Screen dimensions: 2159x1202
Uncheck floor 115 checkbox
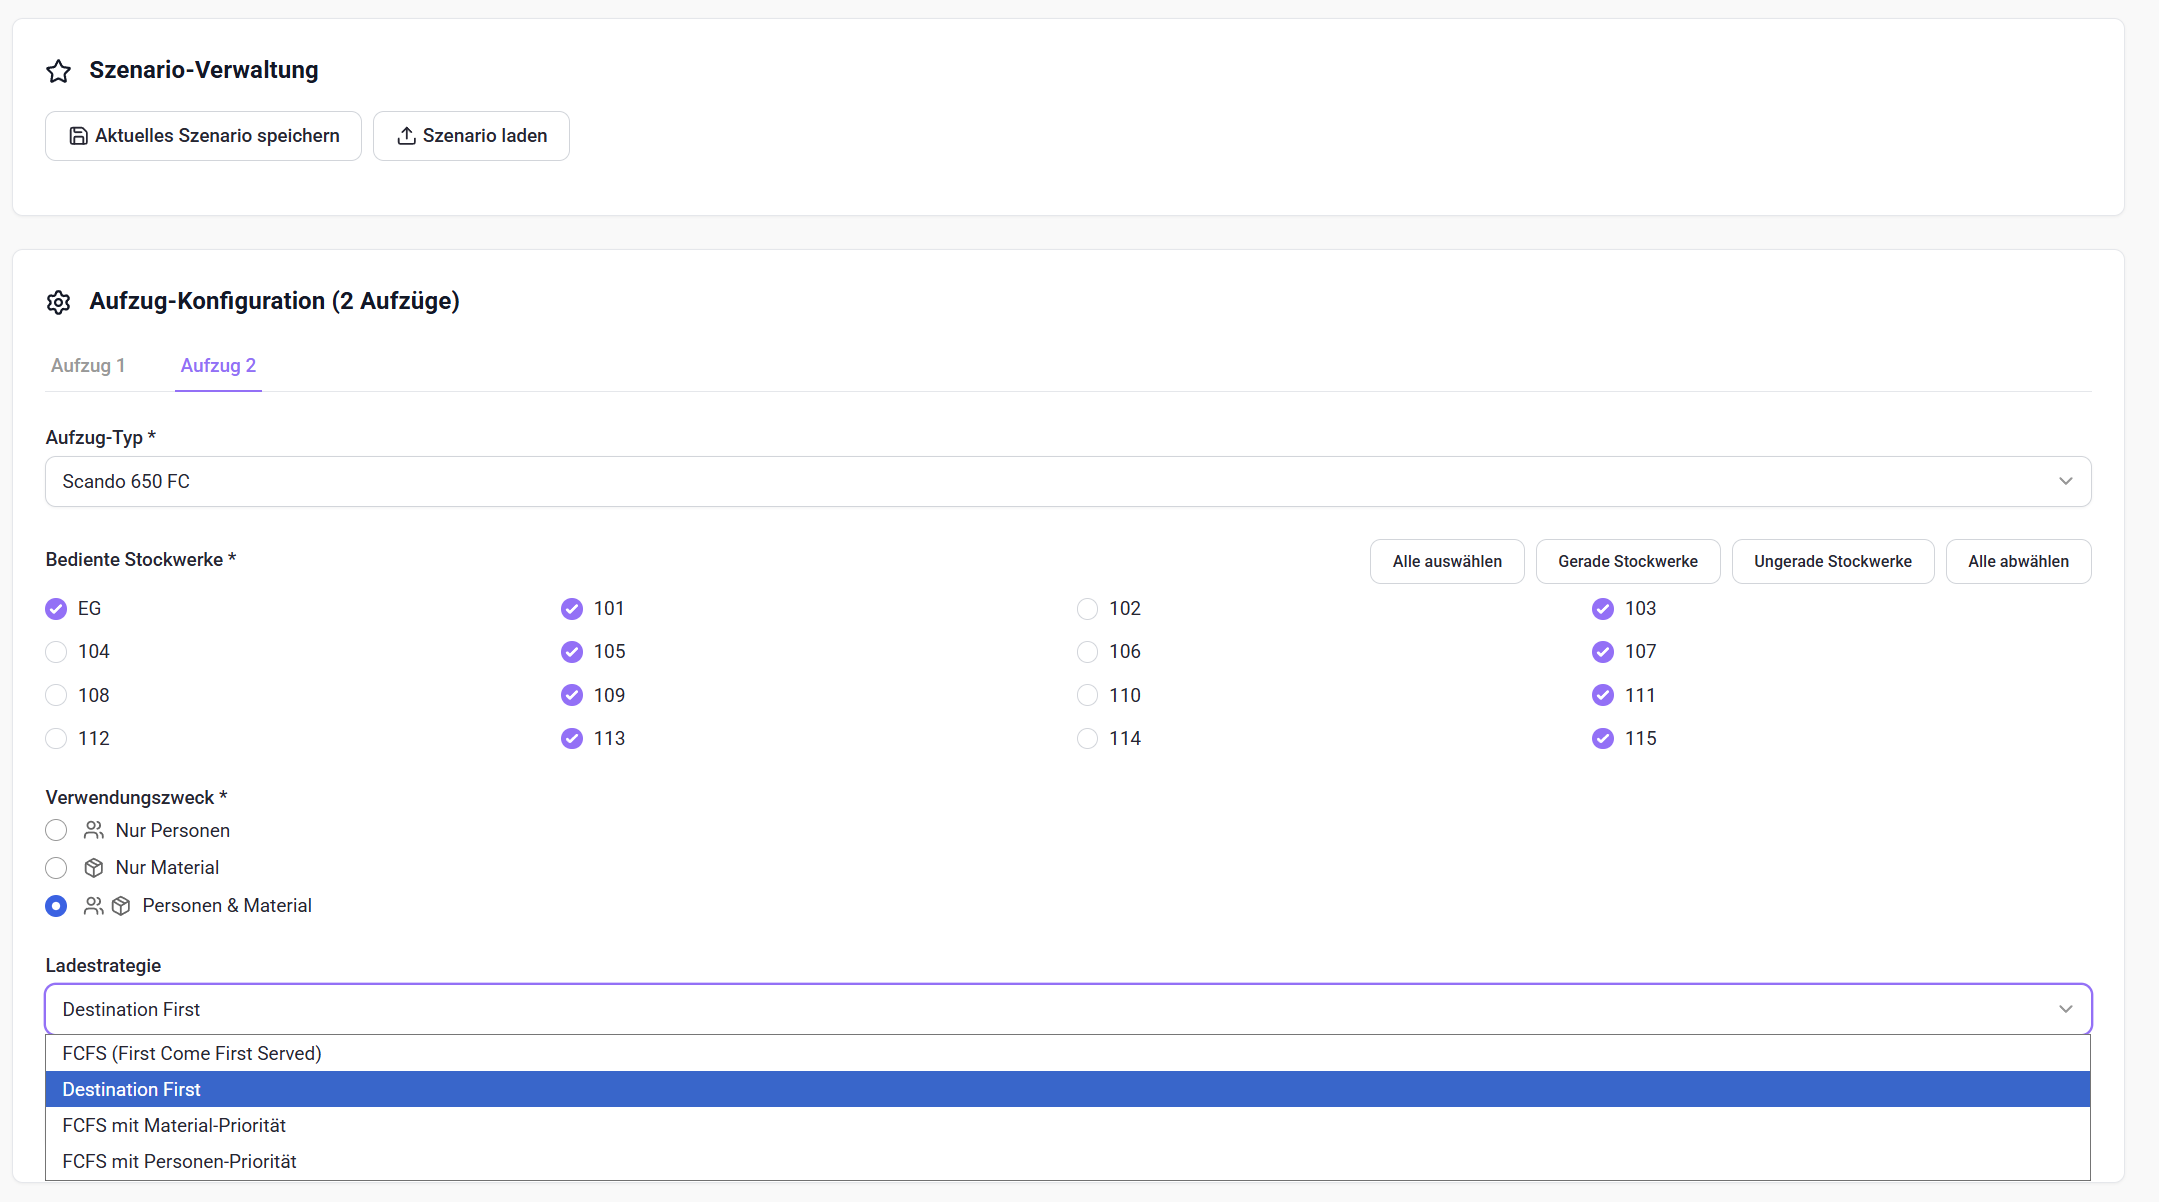(x=1603, y=739)
